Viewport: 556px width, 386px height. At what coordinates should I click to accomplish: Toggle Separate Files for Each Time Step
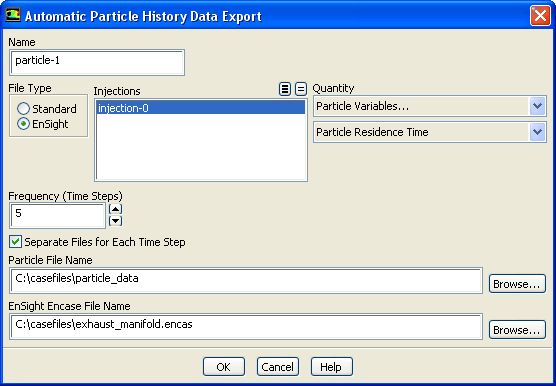[97, 242]
